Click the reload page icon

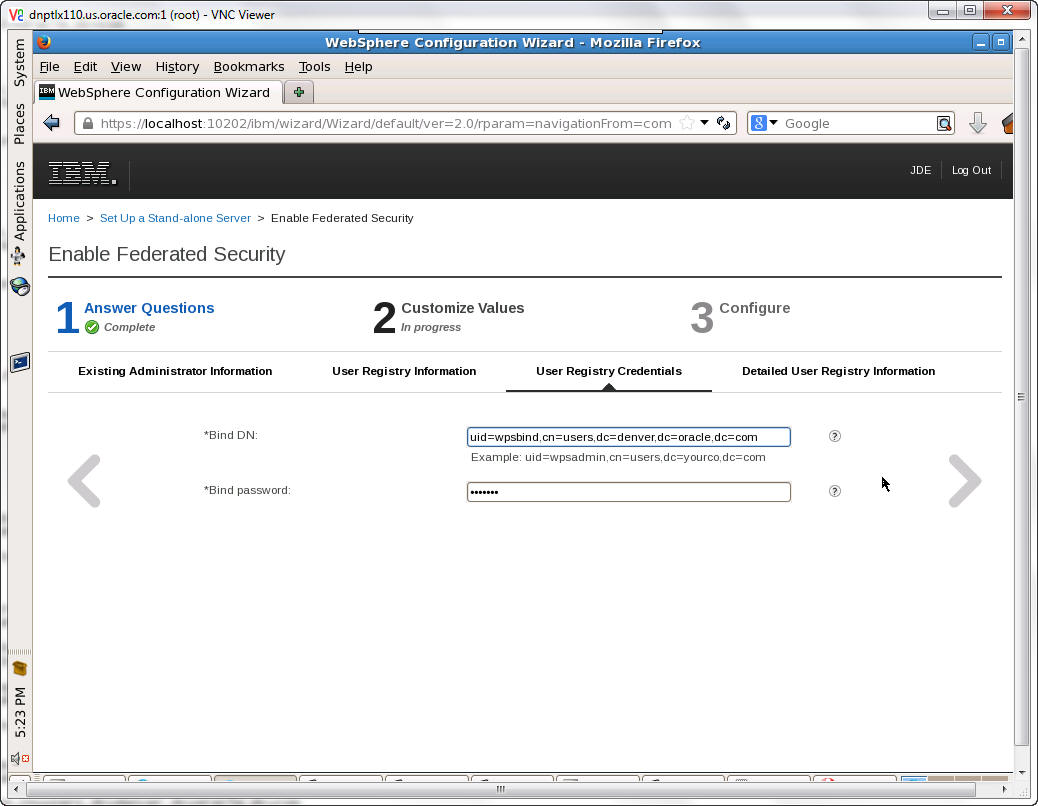click(724, 123)
